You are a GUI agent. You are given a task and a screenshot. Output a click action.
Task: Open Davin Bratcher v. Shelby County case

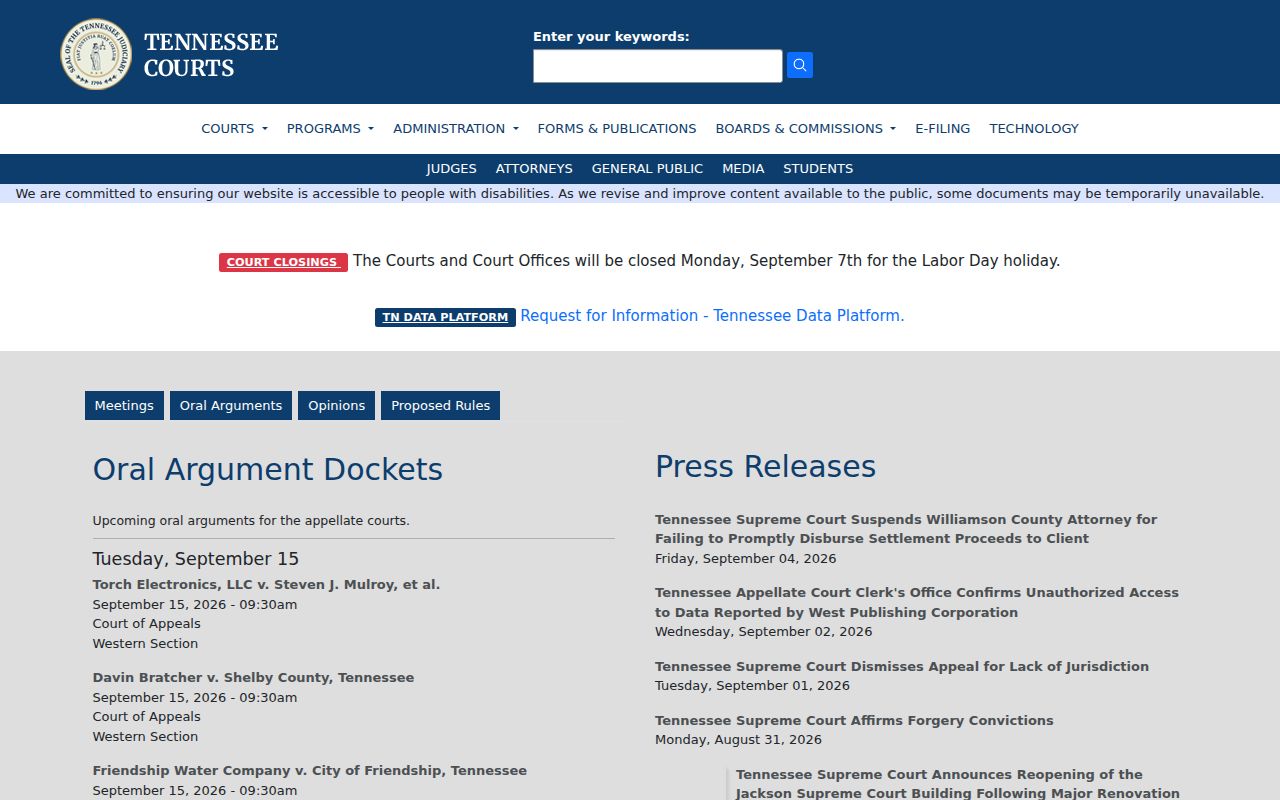coord(253,677)
